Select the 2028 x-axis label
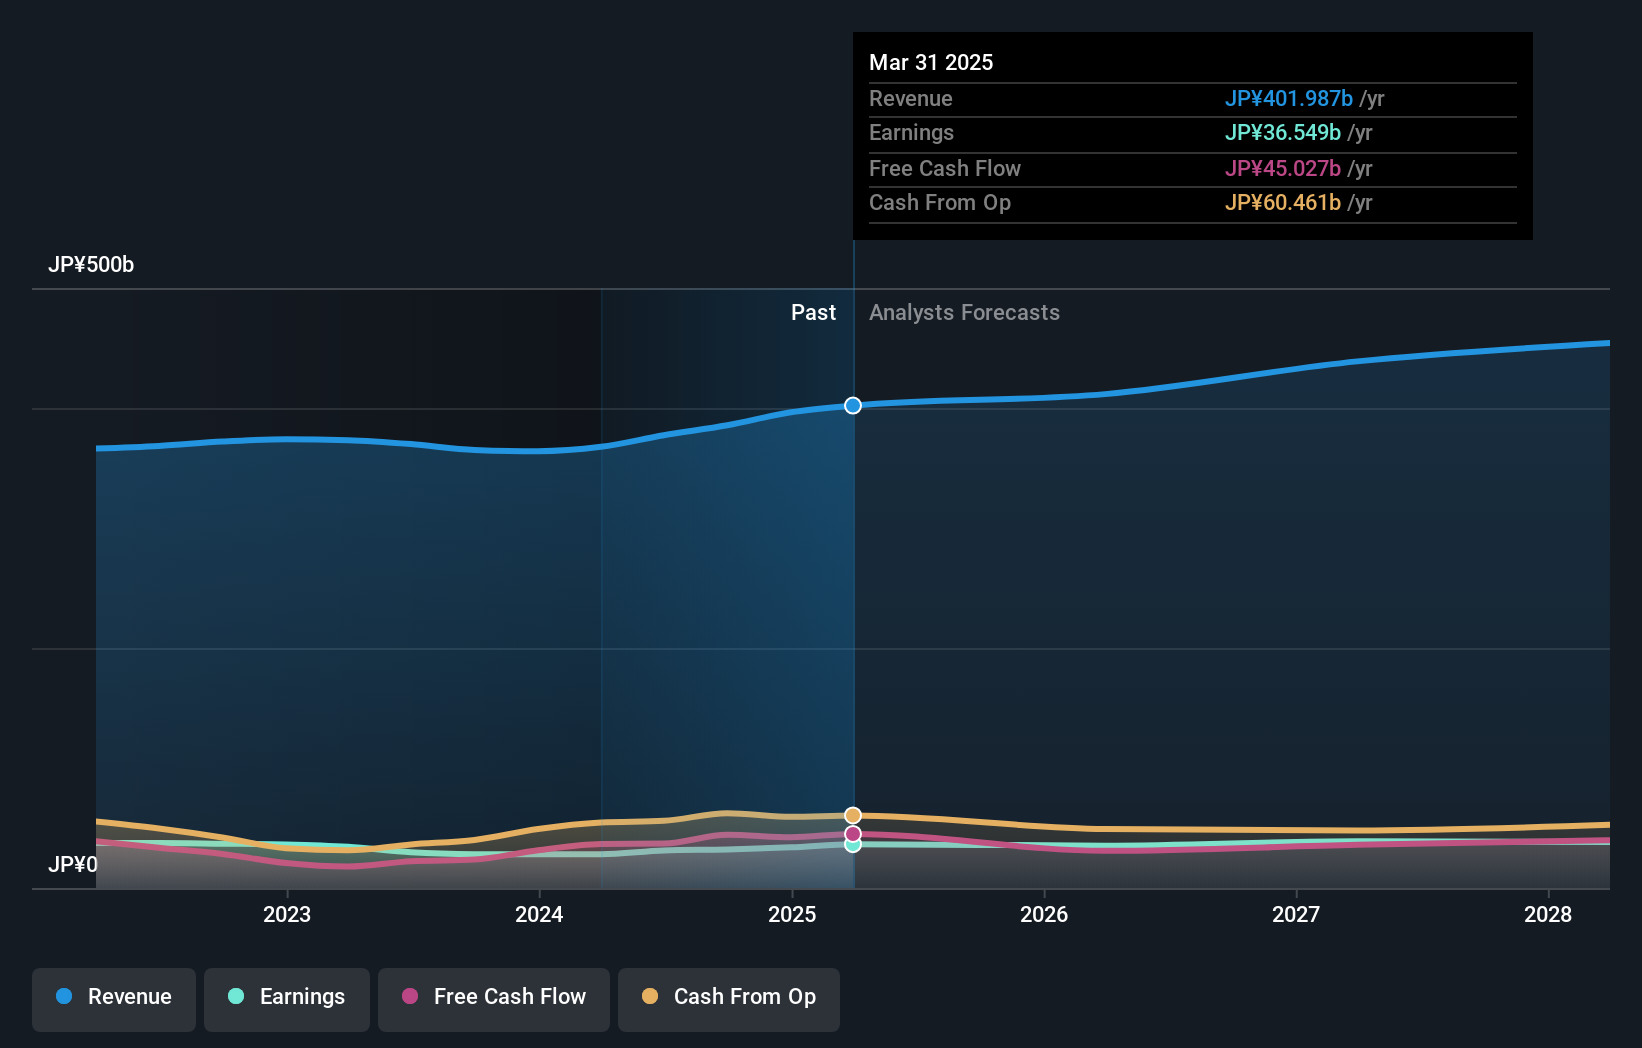 [1548, 914]
